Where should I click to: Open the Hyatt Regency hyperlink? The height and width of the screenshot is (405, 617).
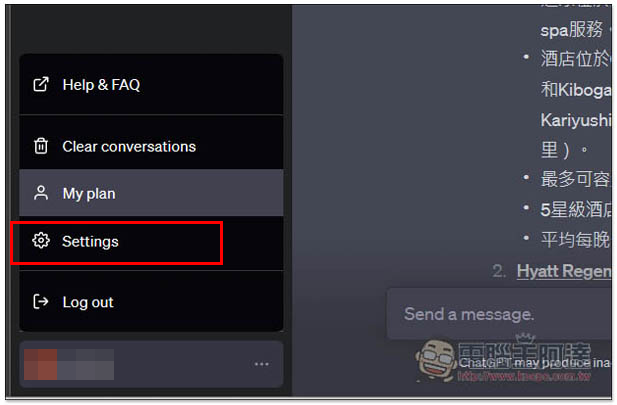click(x=565, y=271)
